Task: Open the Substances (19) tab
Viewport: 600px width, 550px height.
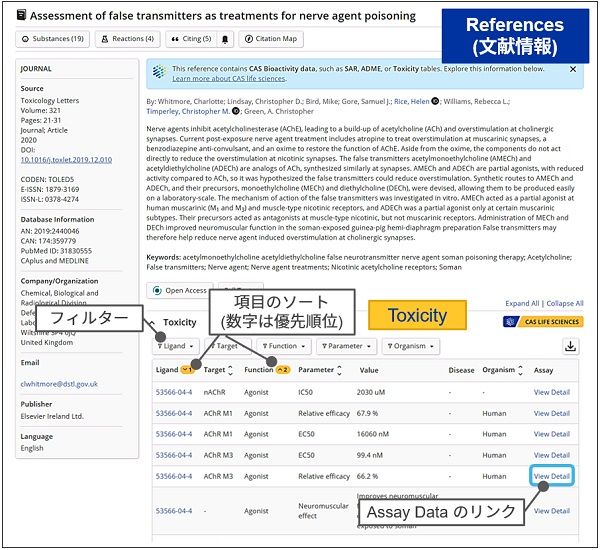Action: pyautogui.click(x=52, y=39)
